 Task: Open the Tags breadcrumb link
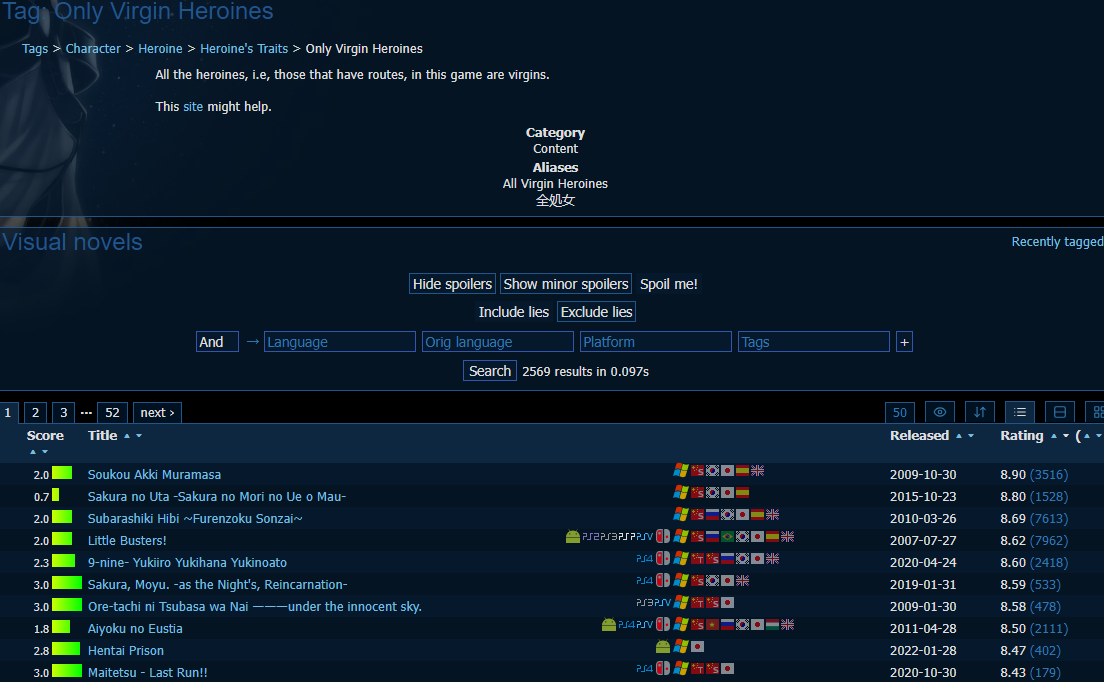[34, 49]
